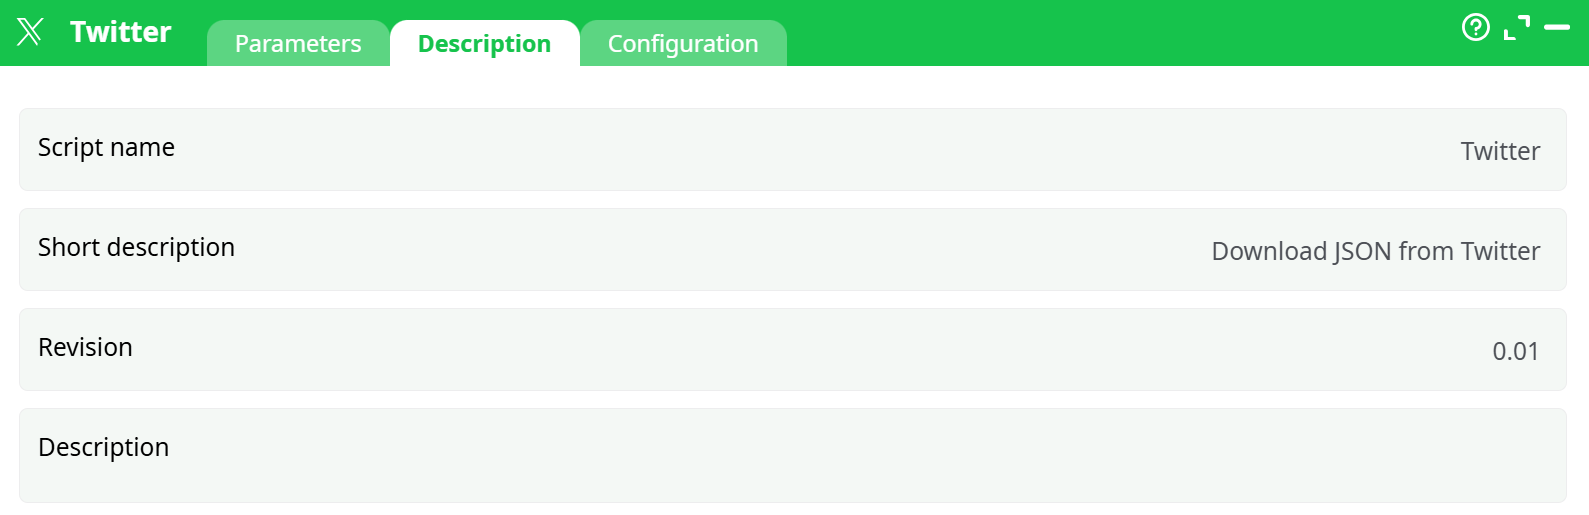
Task: Expand panel with the fullscreen corners icon
Action: tap(1517, 28)
